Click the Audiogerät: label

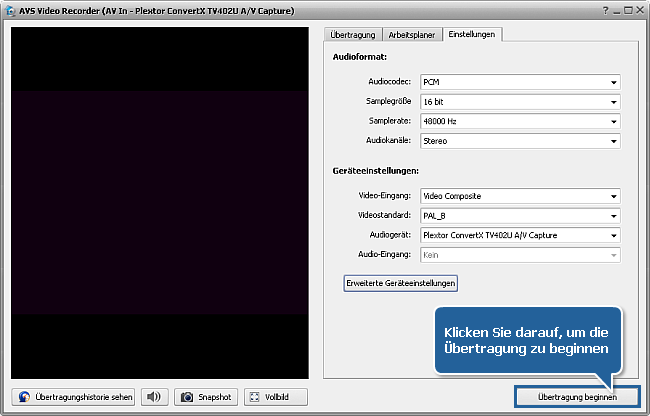(x=390, y=235)
